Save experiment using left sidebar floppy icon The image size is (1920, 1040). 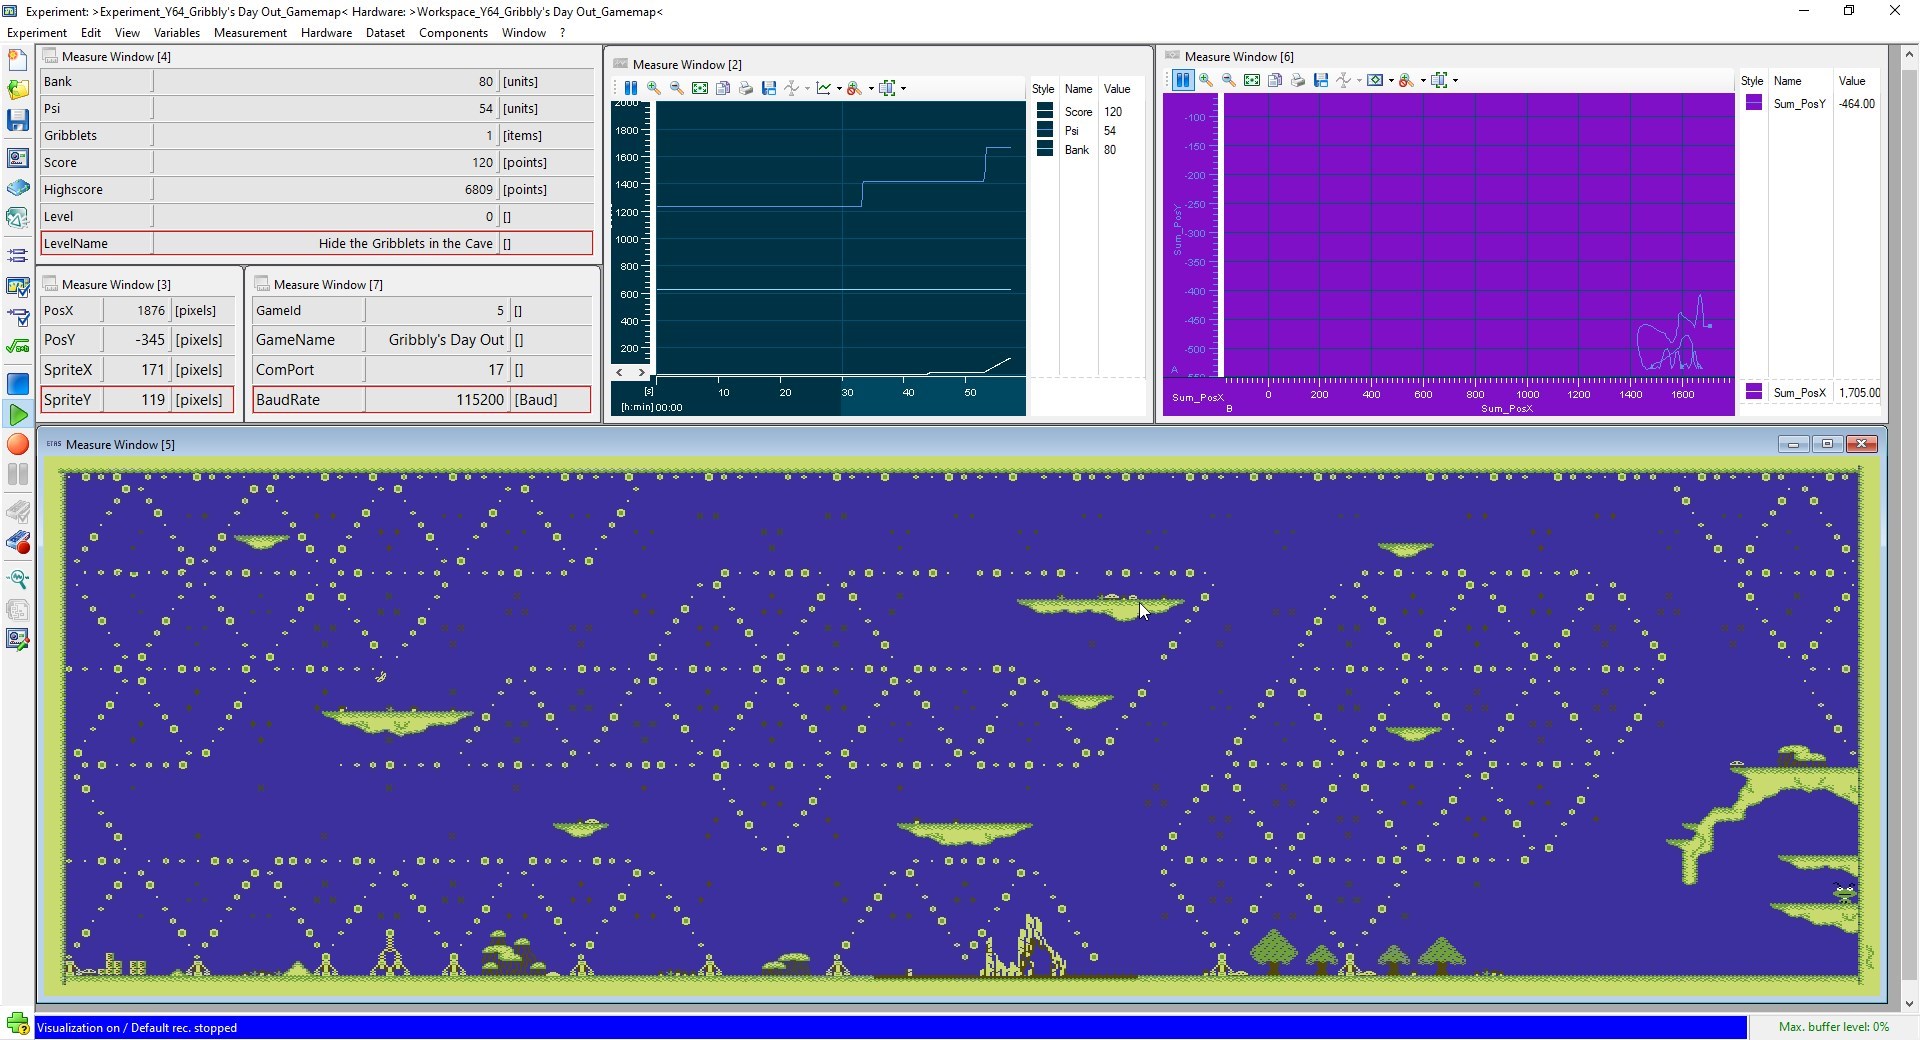(17, 120)
